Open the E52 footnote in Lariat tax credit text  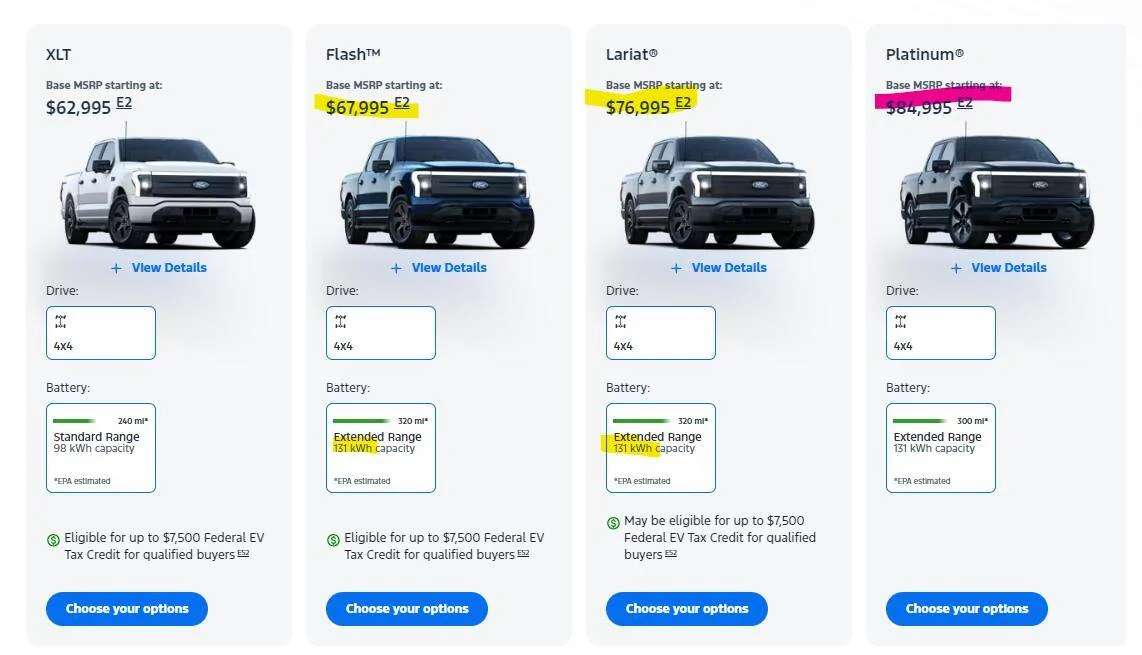coord(671,554)
